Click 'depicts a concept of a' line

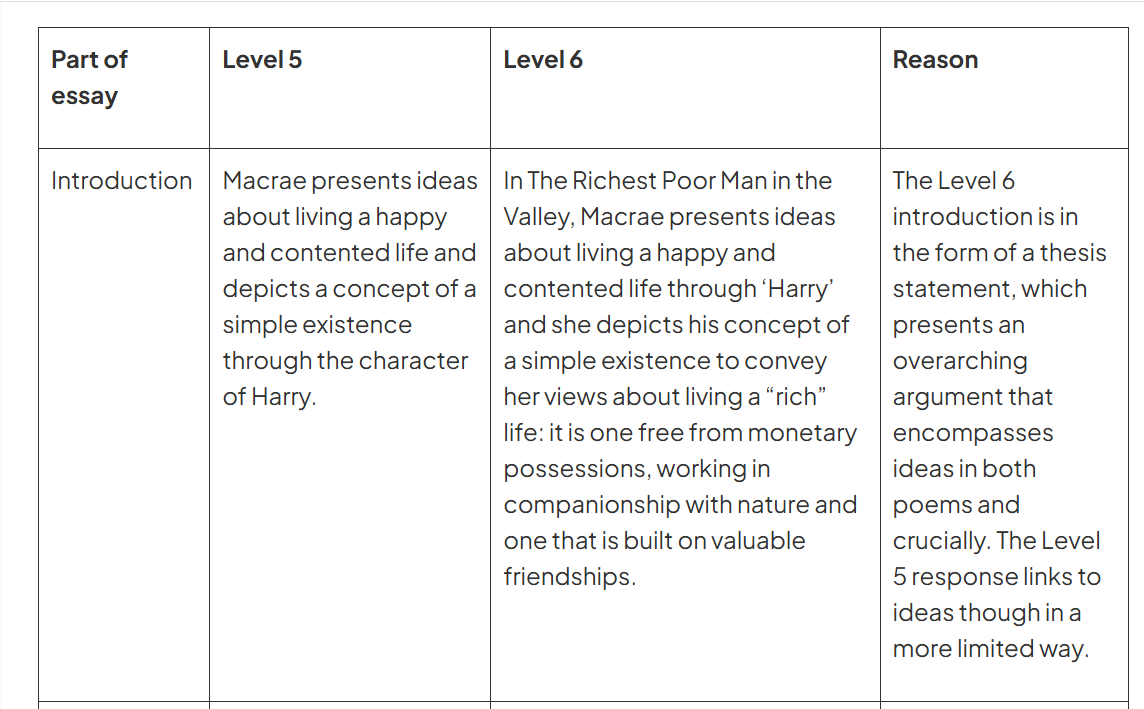349,289
